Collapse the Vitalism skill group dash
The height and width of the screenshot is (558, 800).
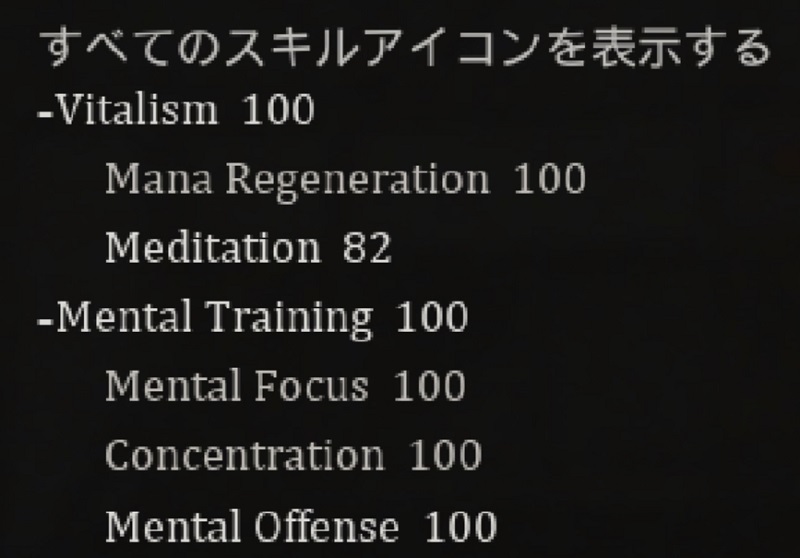coord(47,112)
